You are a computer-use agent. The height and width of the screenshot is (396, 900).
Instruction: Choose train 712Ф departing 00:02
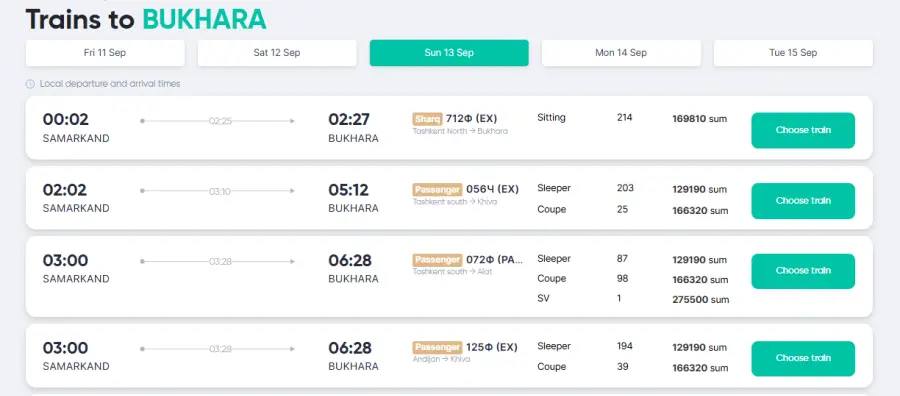click(803, 130)
